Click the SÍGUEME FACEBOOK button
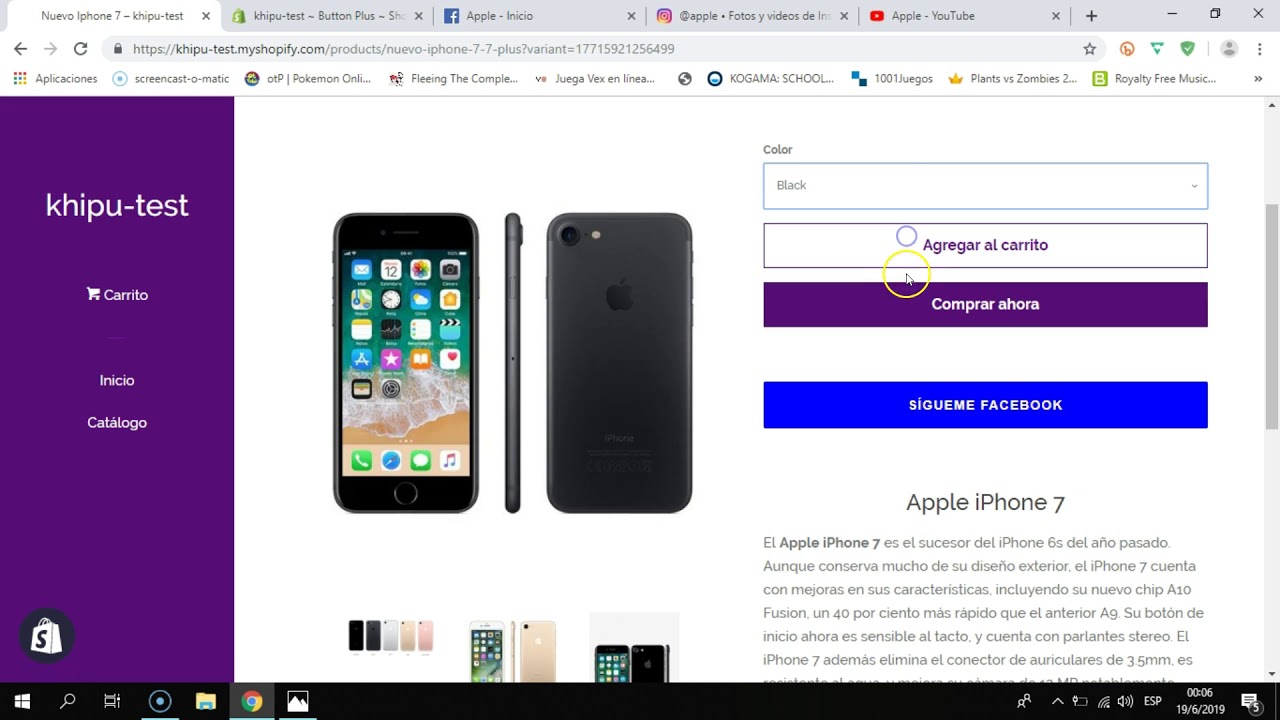Screen dimensions: 1280x720 point(985,405)
